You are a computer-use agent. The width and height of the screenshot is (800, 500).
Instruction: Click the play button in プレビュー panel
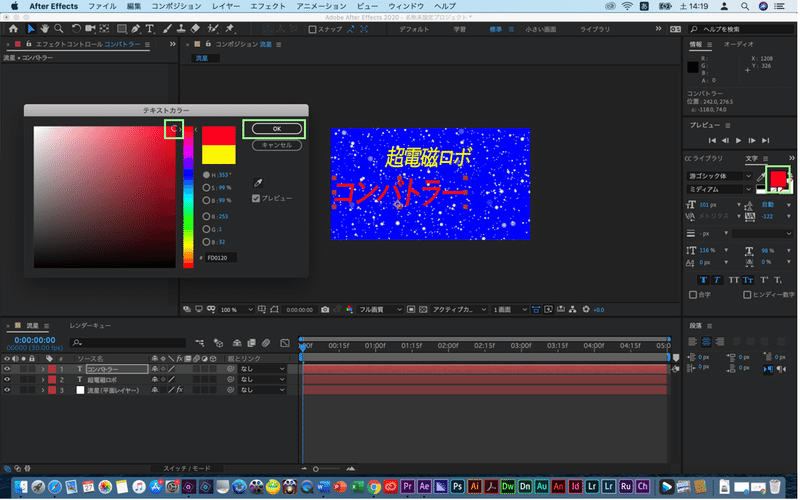click(738, 140)
